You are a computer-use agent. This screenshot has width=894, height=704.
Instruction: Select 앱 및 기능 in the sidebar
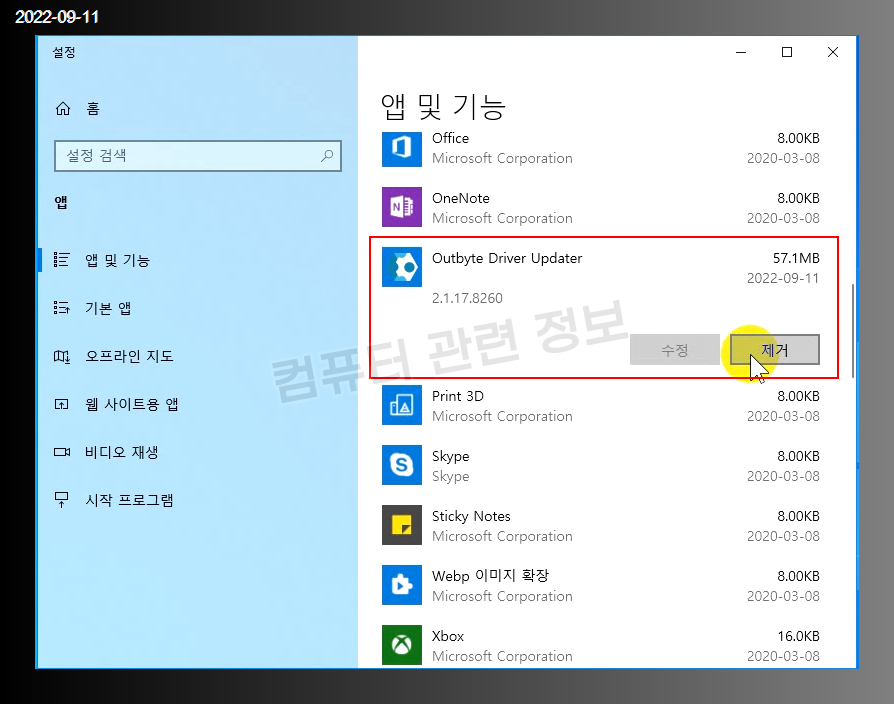coord(117,261)
